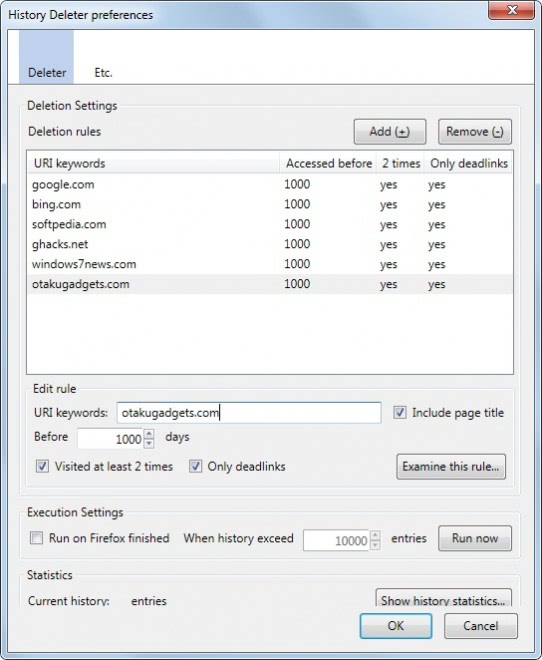Click the 2 times yes in softpedia.com row
Screen dimensions: 542x660
tap(388, 224)
